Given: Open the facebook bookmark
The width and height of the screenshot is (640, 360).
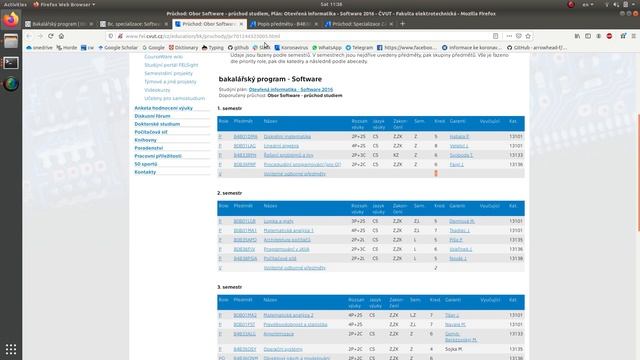Looking at the screenshot, I should pyautogui.click(x=407, y=47).
